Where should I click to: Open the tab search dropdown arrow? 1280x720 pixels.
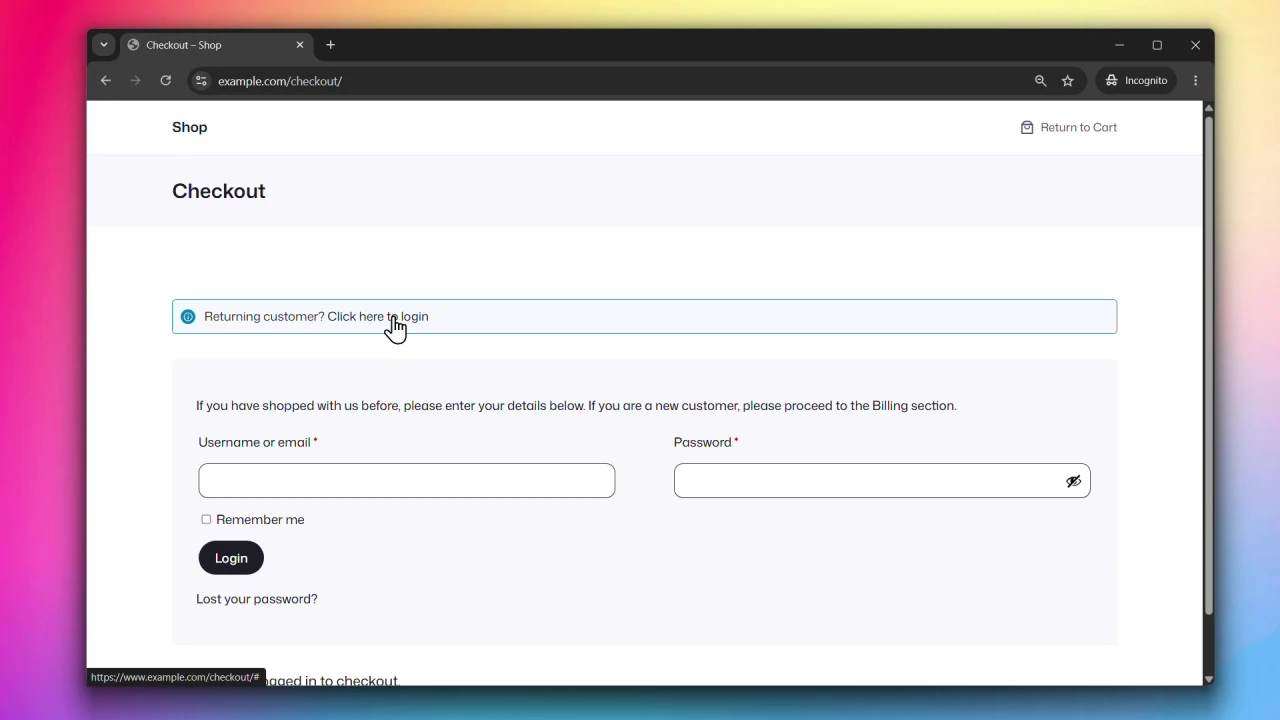coord(104,45)
